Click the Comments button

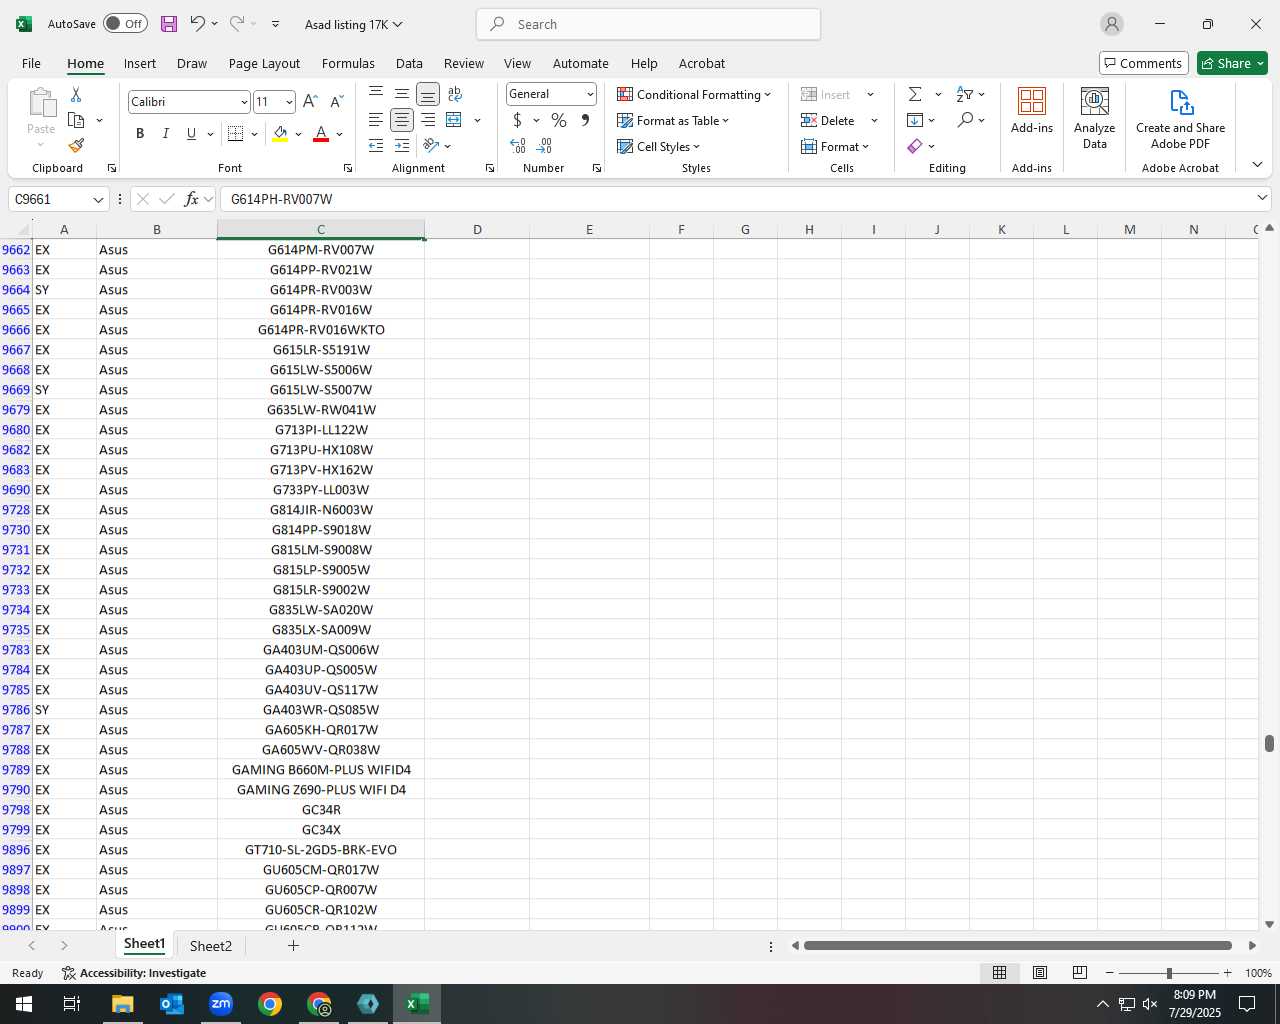coord(1143,63)
